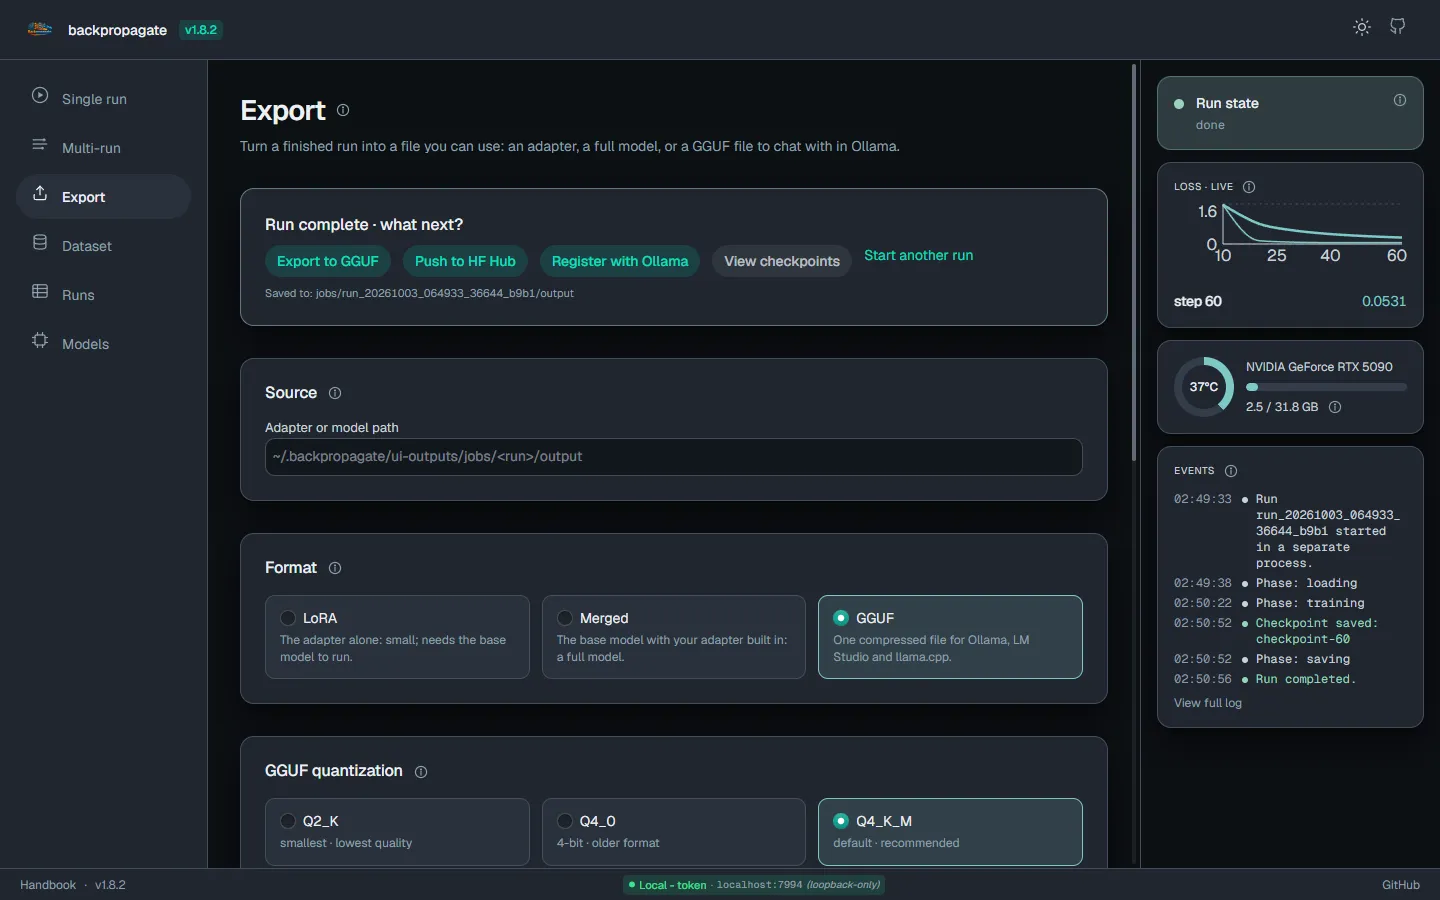1440x900 pixels.
Task: Click the Runs table icon
Action: click(x=40, y=292)
